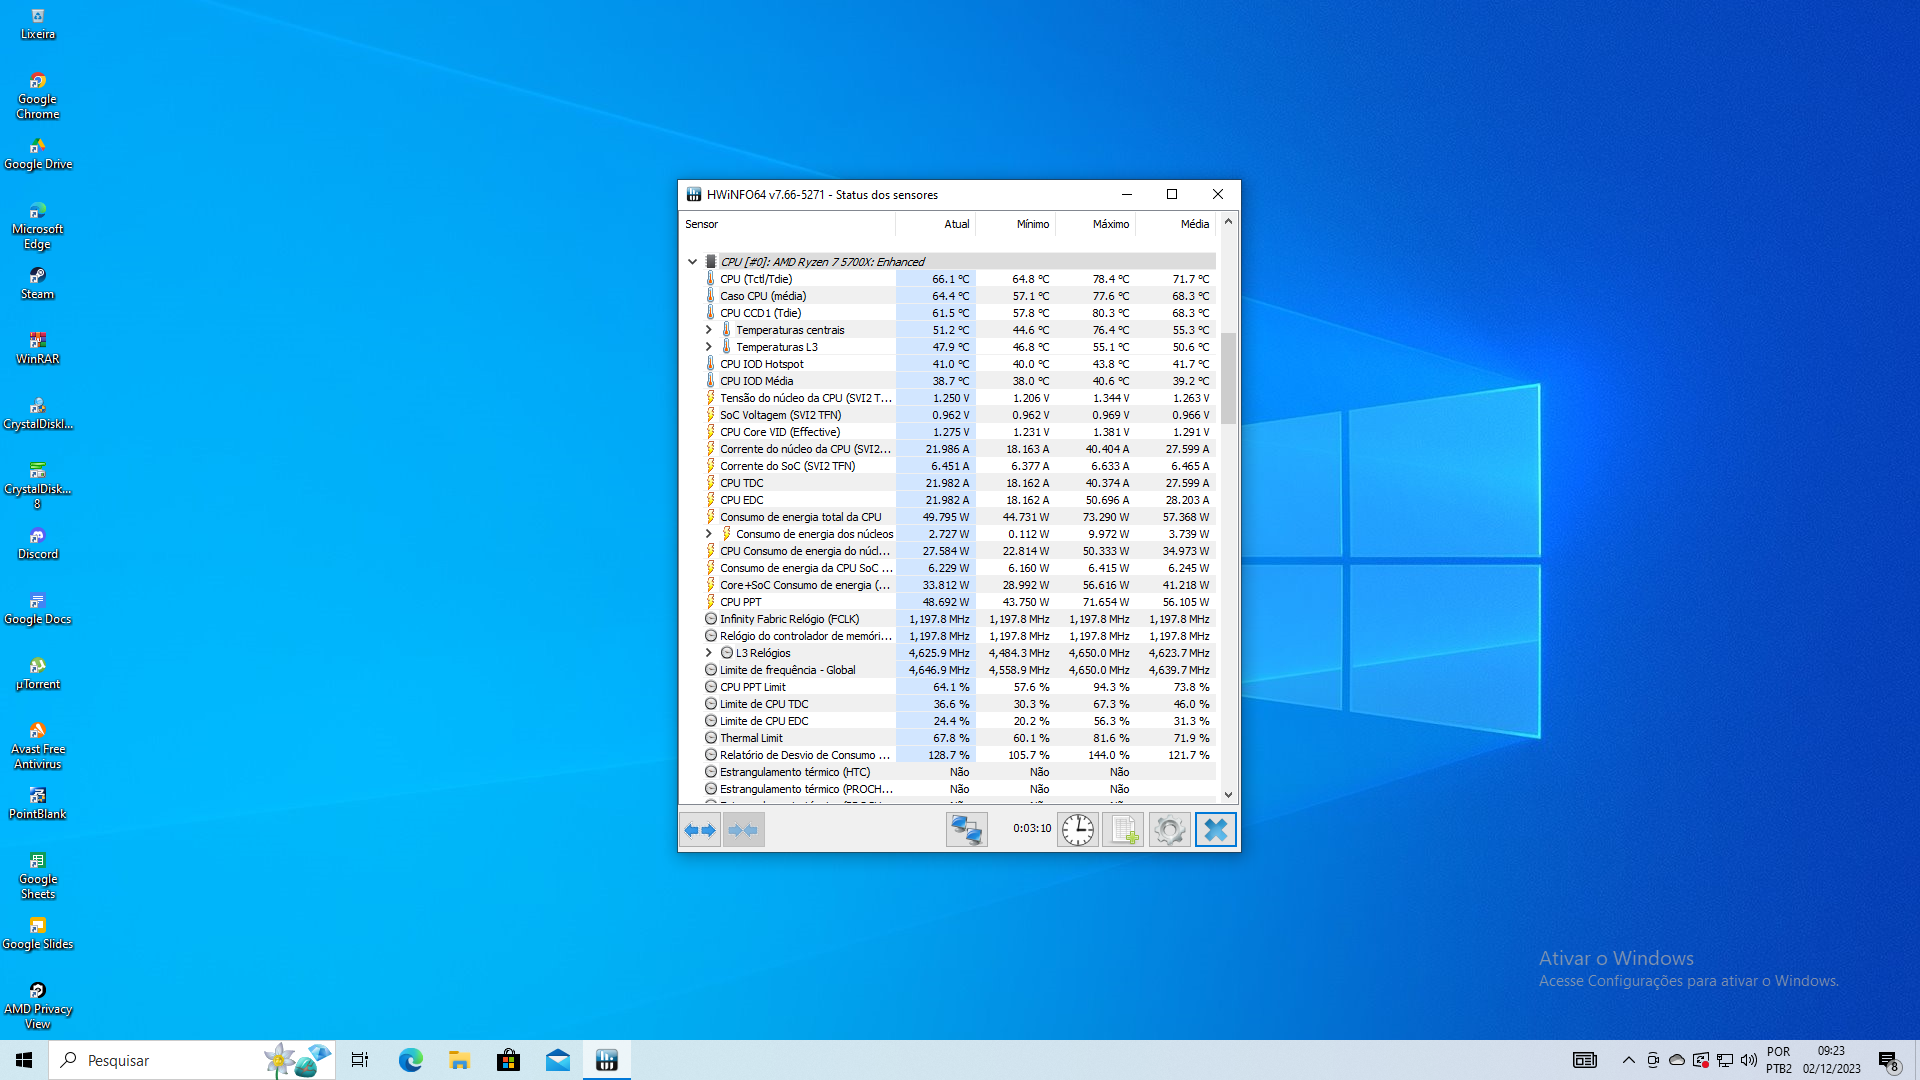
Task: Launch Steam from the desktop
Action: (x=38, y=284)
